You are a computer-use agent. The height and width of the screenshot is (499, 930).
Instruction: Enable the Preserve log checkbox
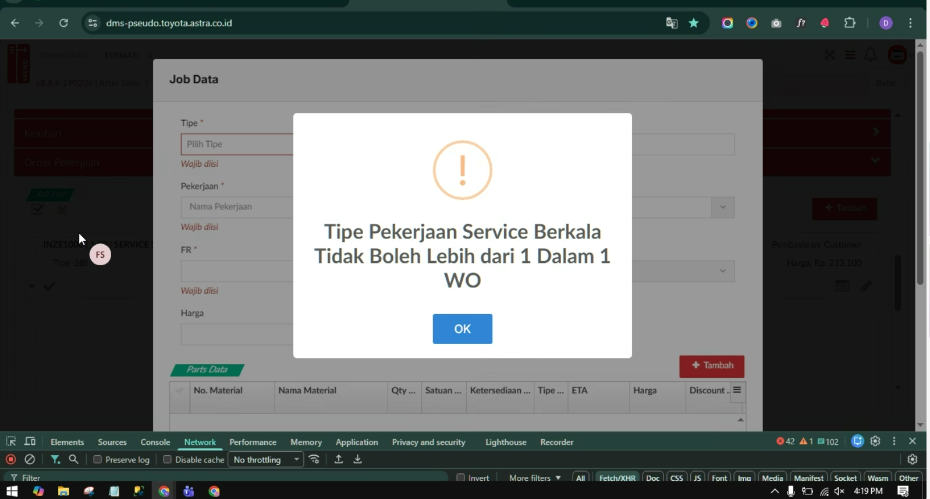click(x=98, y=460)
